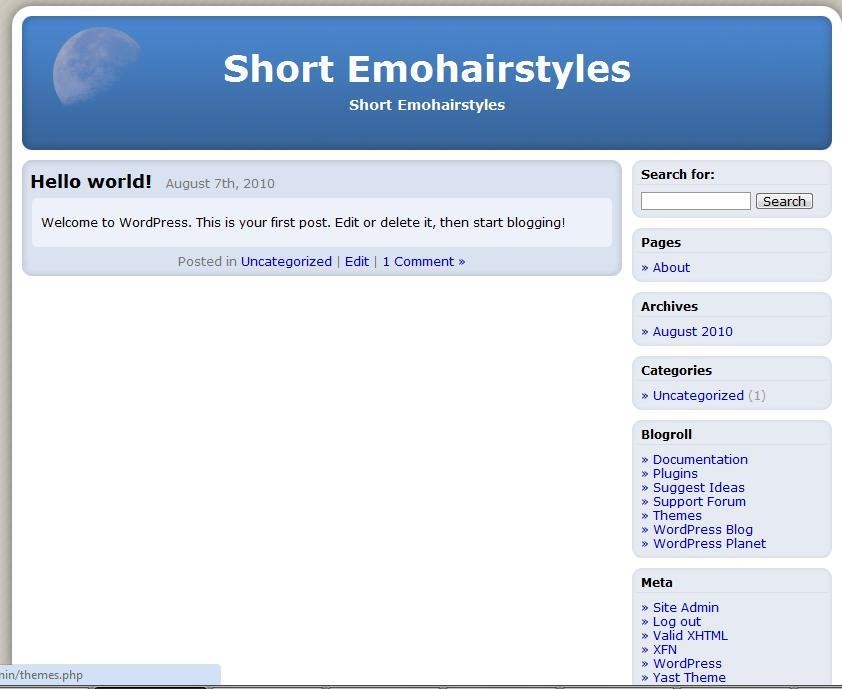The height and width of the screenshot is (689, 842).
Task: Go to the About page
Action: pyautogui.click(x=671, y=268)
